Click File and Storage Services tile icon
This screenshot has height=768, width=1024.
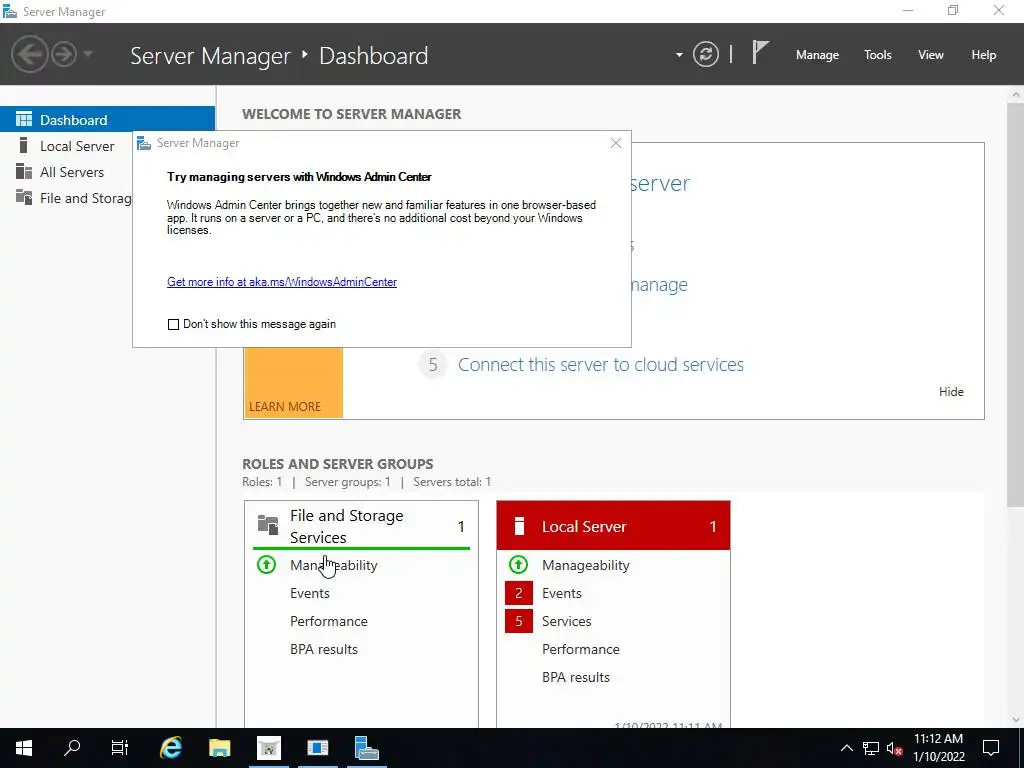pyautogui.click(x=268, y=524)
